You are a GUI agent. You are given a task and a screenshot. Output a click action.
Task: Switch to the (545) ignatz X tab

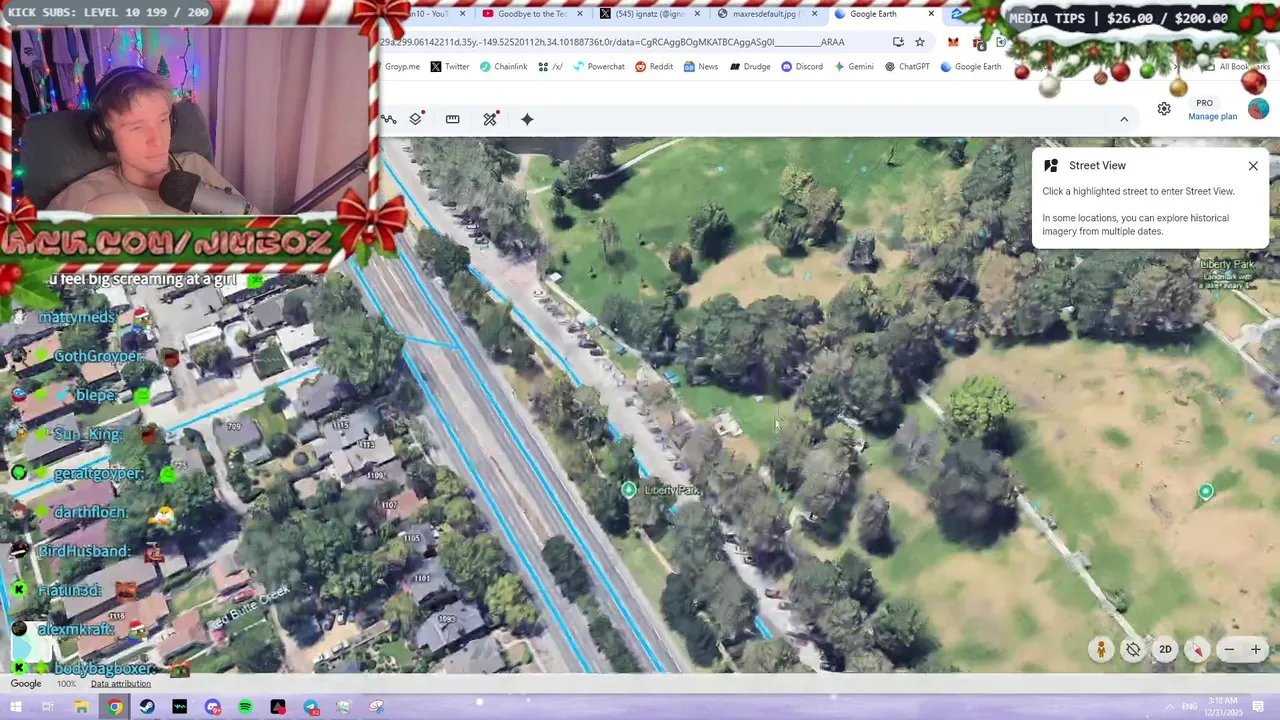tap(650, 14)
